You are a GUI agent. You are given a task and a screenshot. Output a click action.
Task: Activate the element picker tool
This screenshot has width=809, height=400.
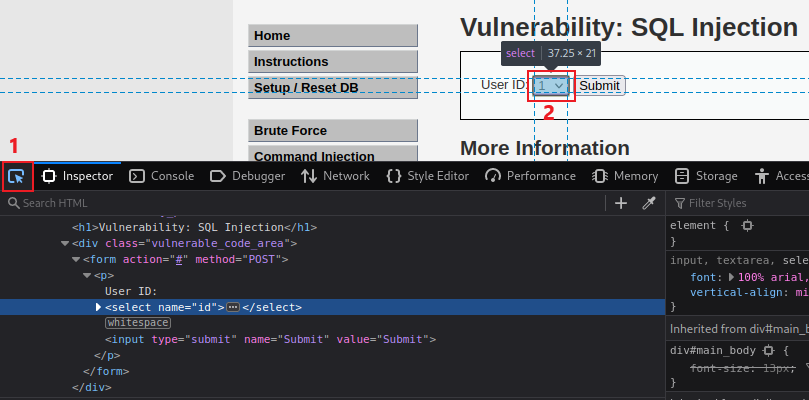pyautogui.click(x=17, y=177)
